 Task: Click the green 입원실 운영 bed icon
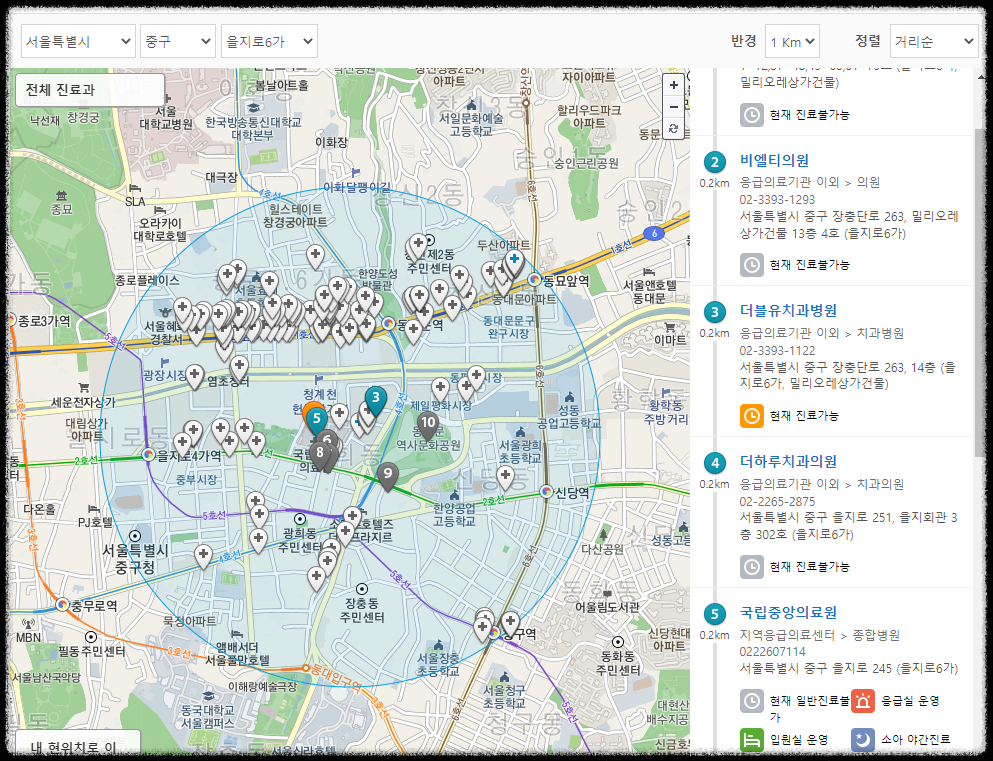pyautogui.click(x=752, y=739)
